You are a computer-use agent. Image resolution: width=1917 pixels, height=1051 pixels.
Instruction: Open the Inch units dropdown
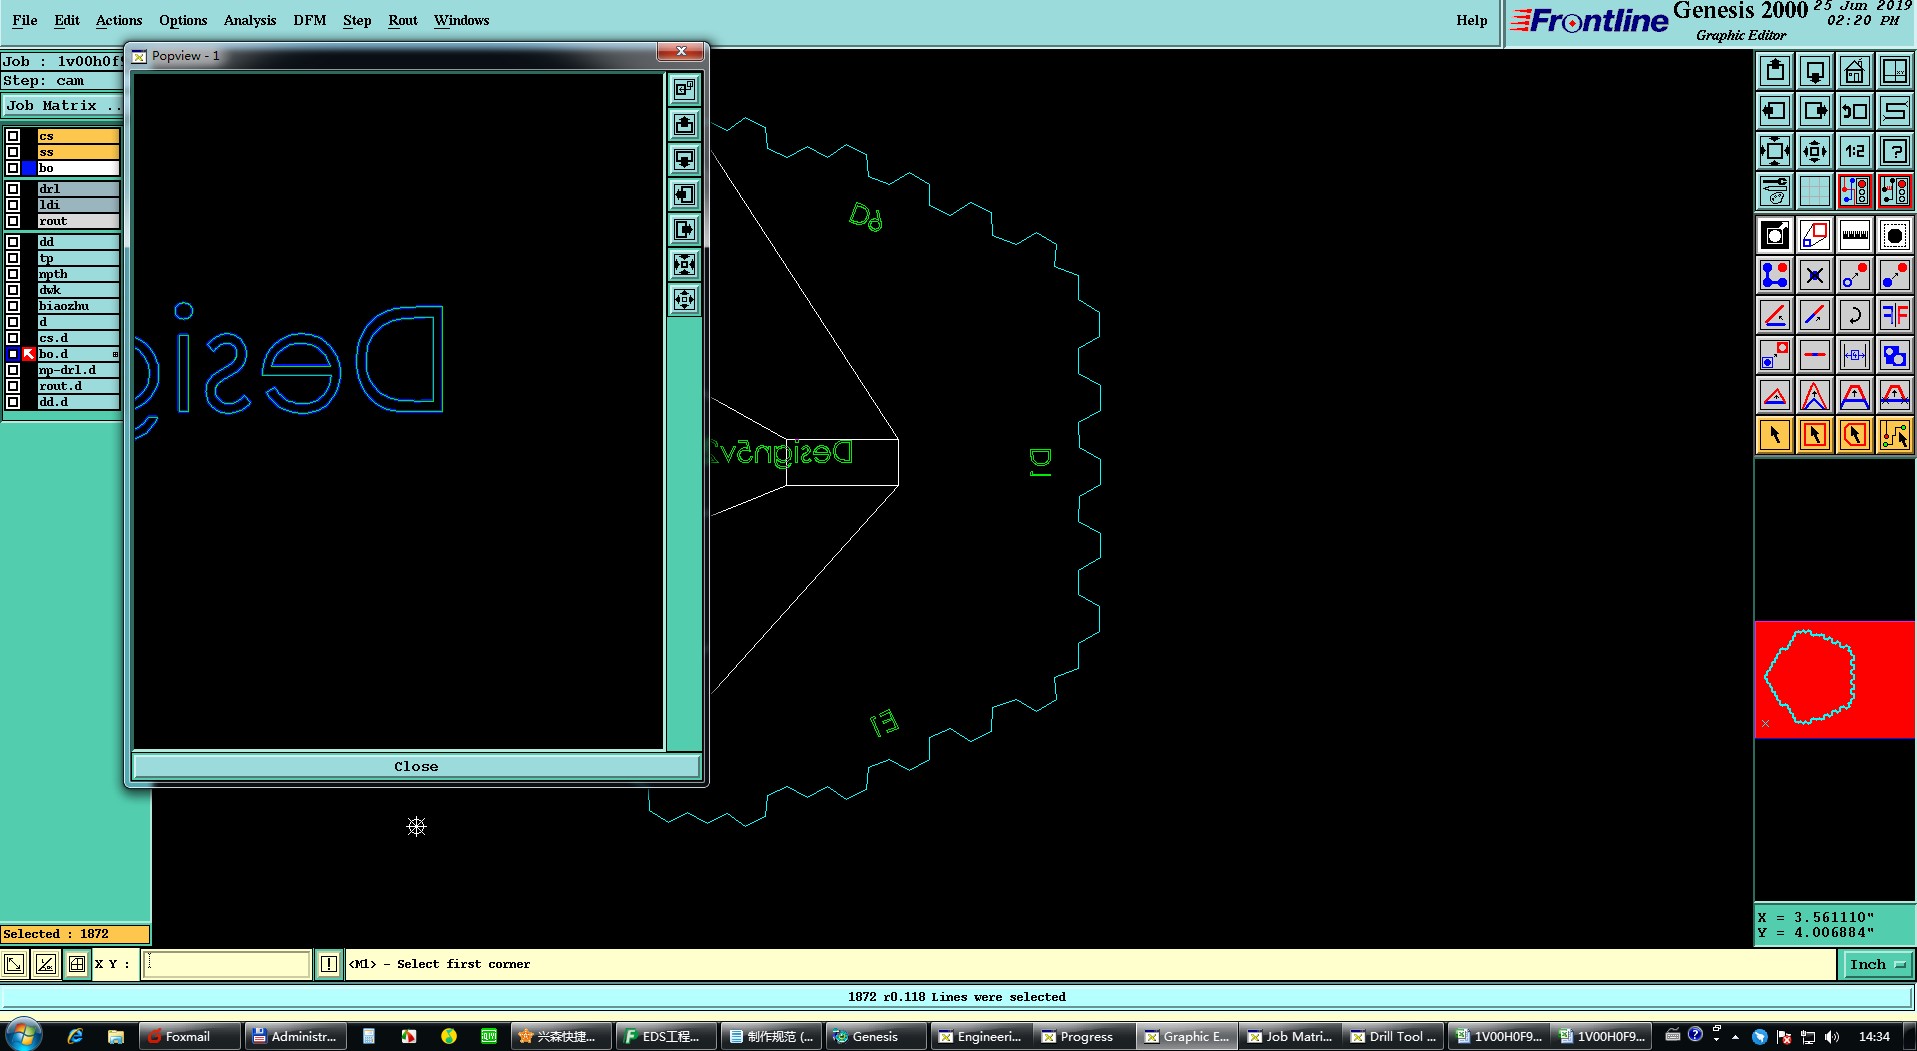point(1877,964)
